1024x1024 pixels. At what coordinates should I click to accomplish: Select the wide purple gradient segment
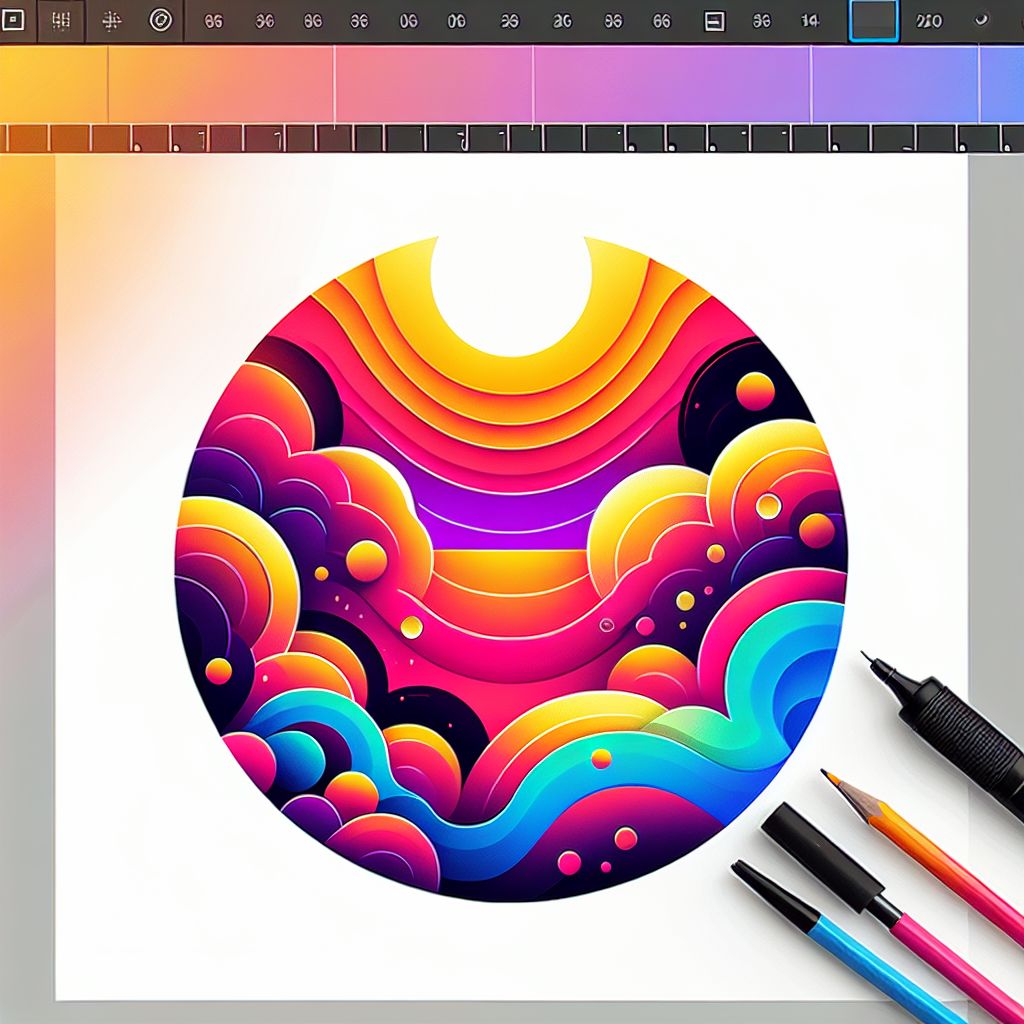[671, 84]
